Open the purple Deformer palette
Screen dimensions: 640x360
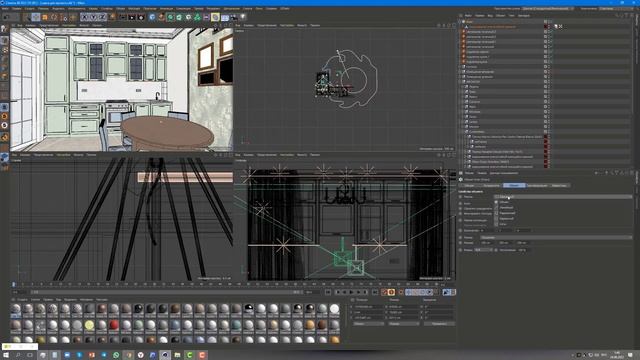[x=206, y=17]
